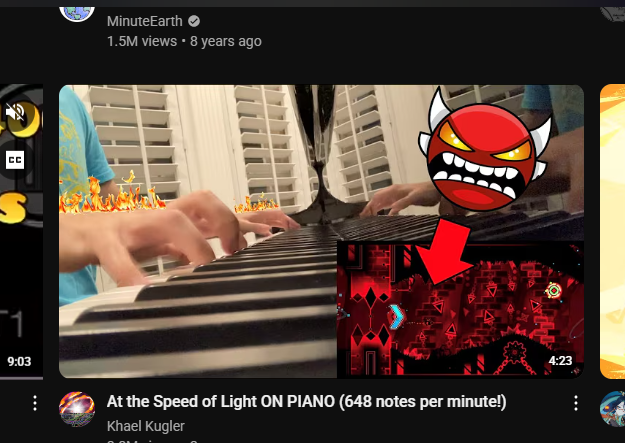Screen dimensions: 625x443
Task: Click the verified badge beside MinuteEarth
Action: (x=194, y=21)
